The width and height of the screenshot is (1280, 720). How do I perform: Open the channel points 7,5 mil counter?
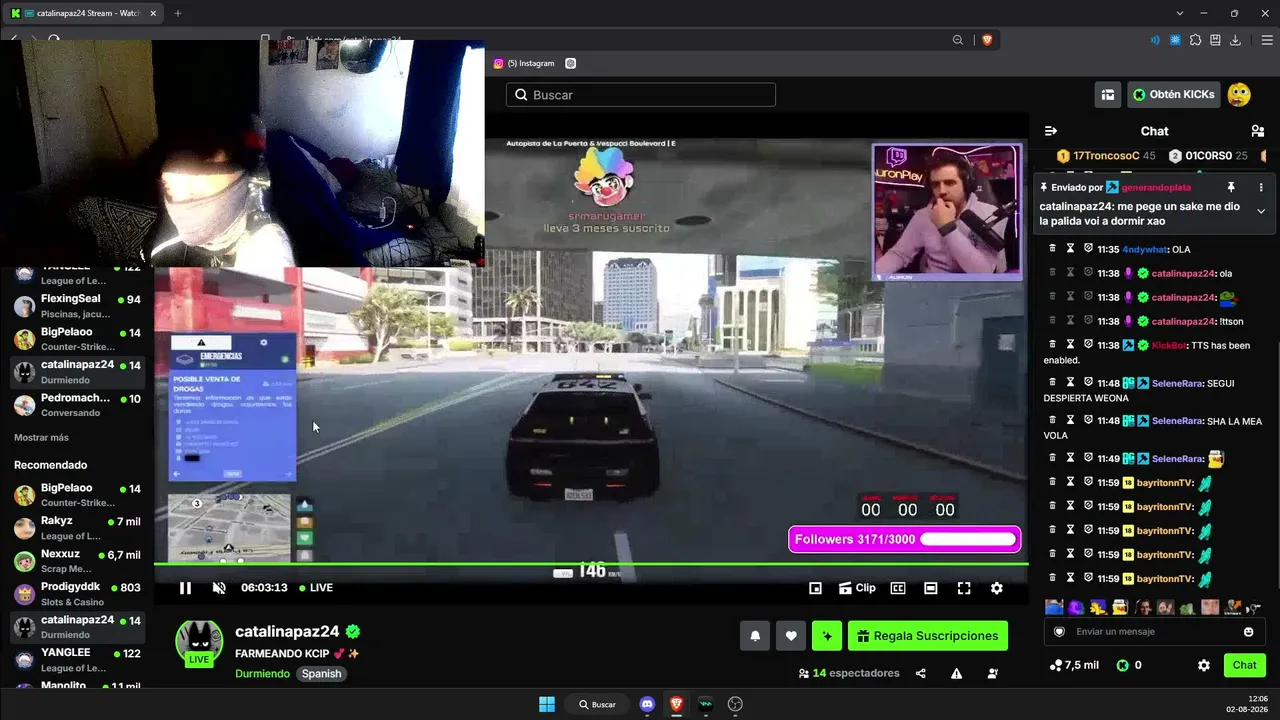pyautogui.click(x=1074, y=665)
